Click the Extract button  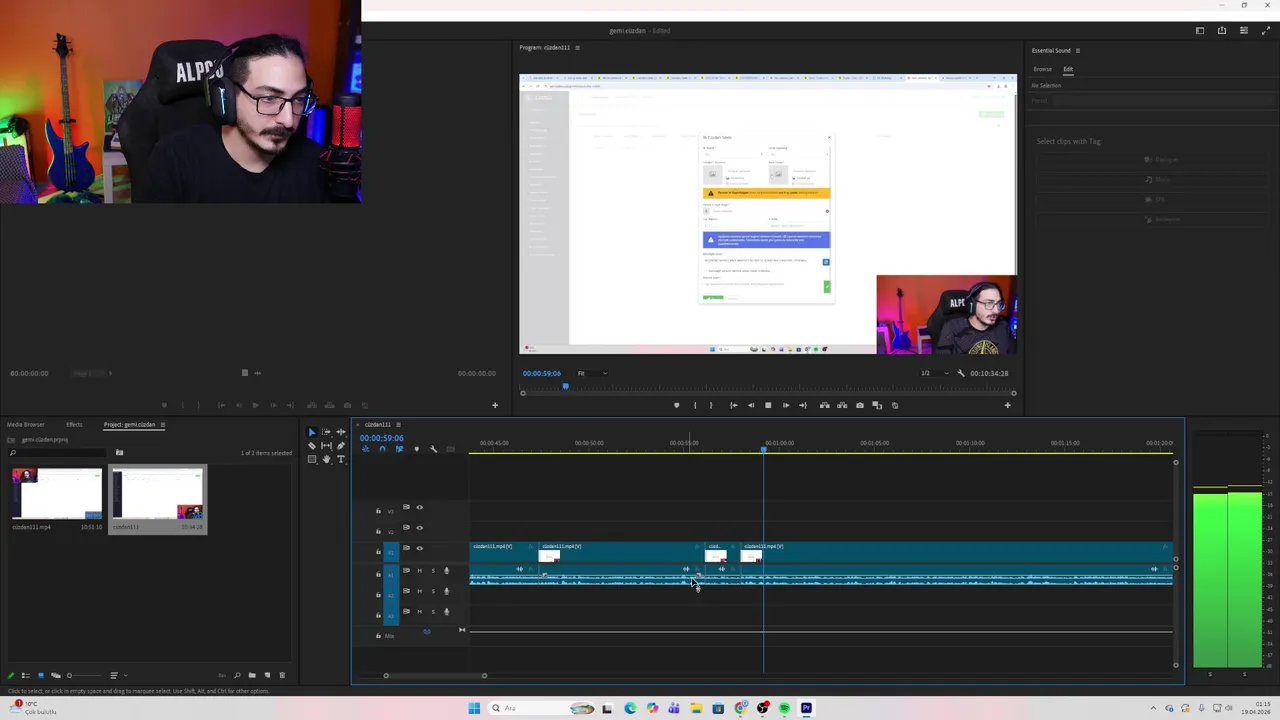842,405
